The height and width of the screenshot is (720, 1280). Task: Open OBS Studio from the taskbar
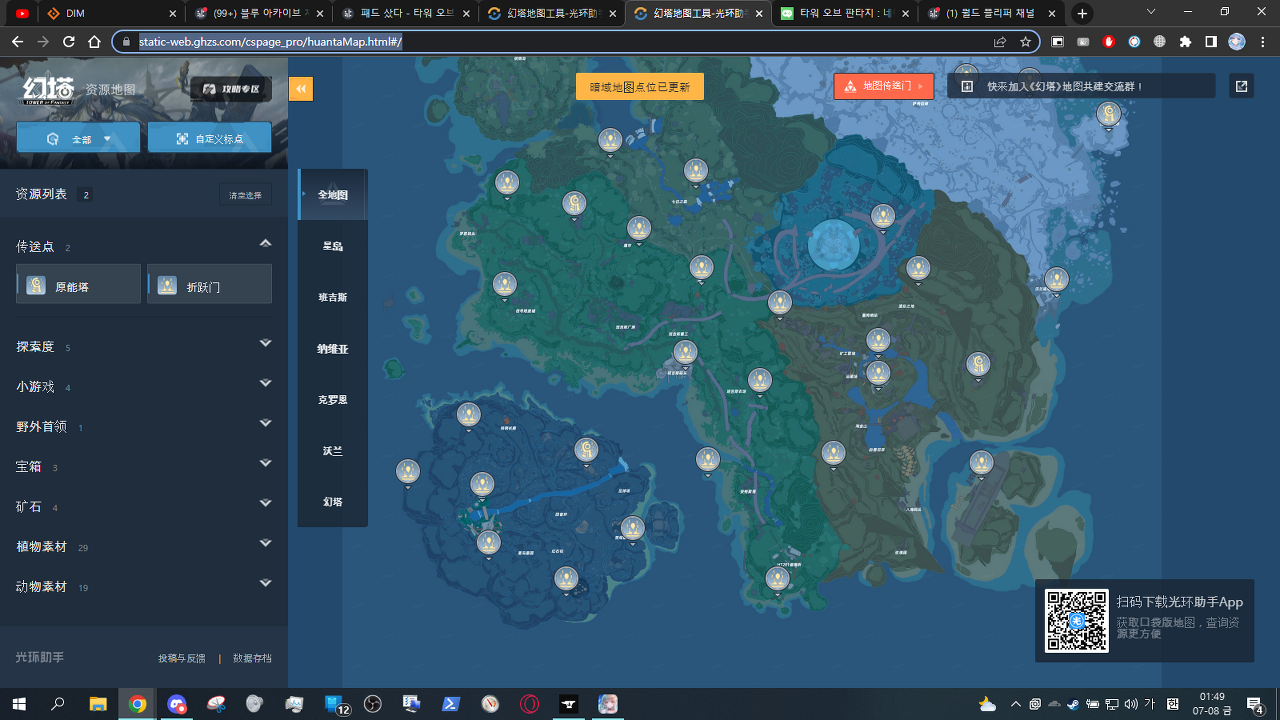(x=373, y=704)
